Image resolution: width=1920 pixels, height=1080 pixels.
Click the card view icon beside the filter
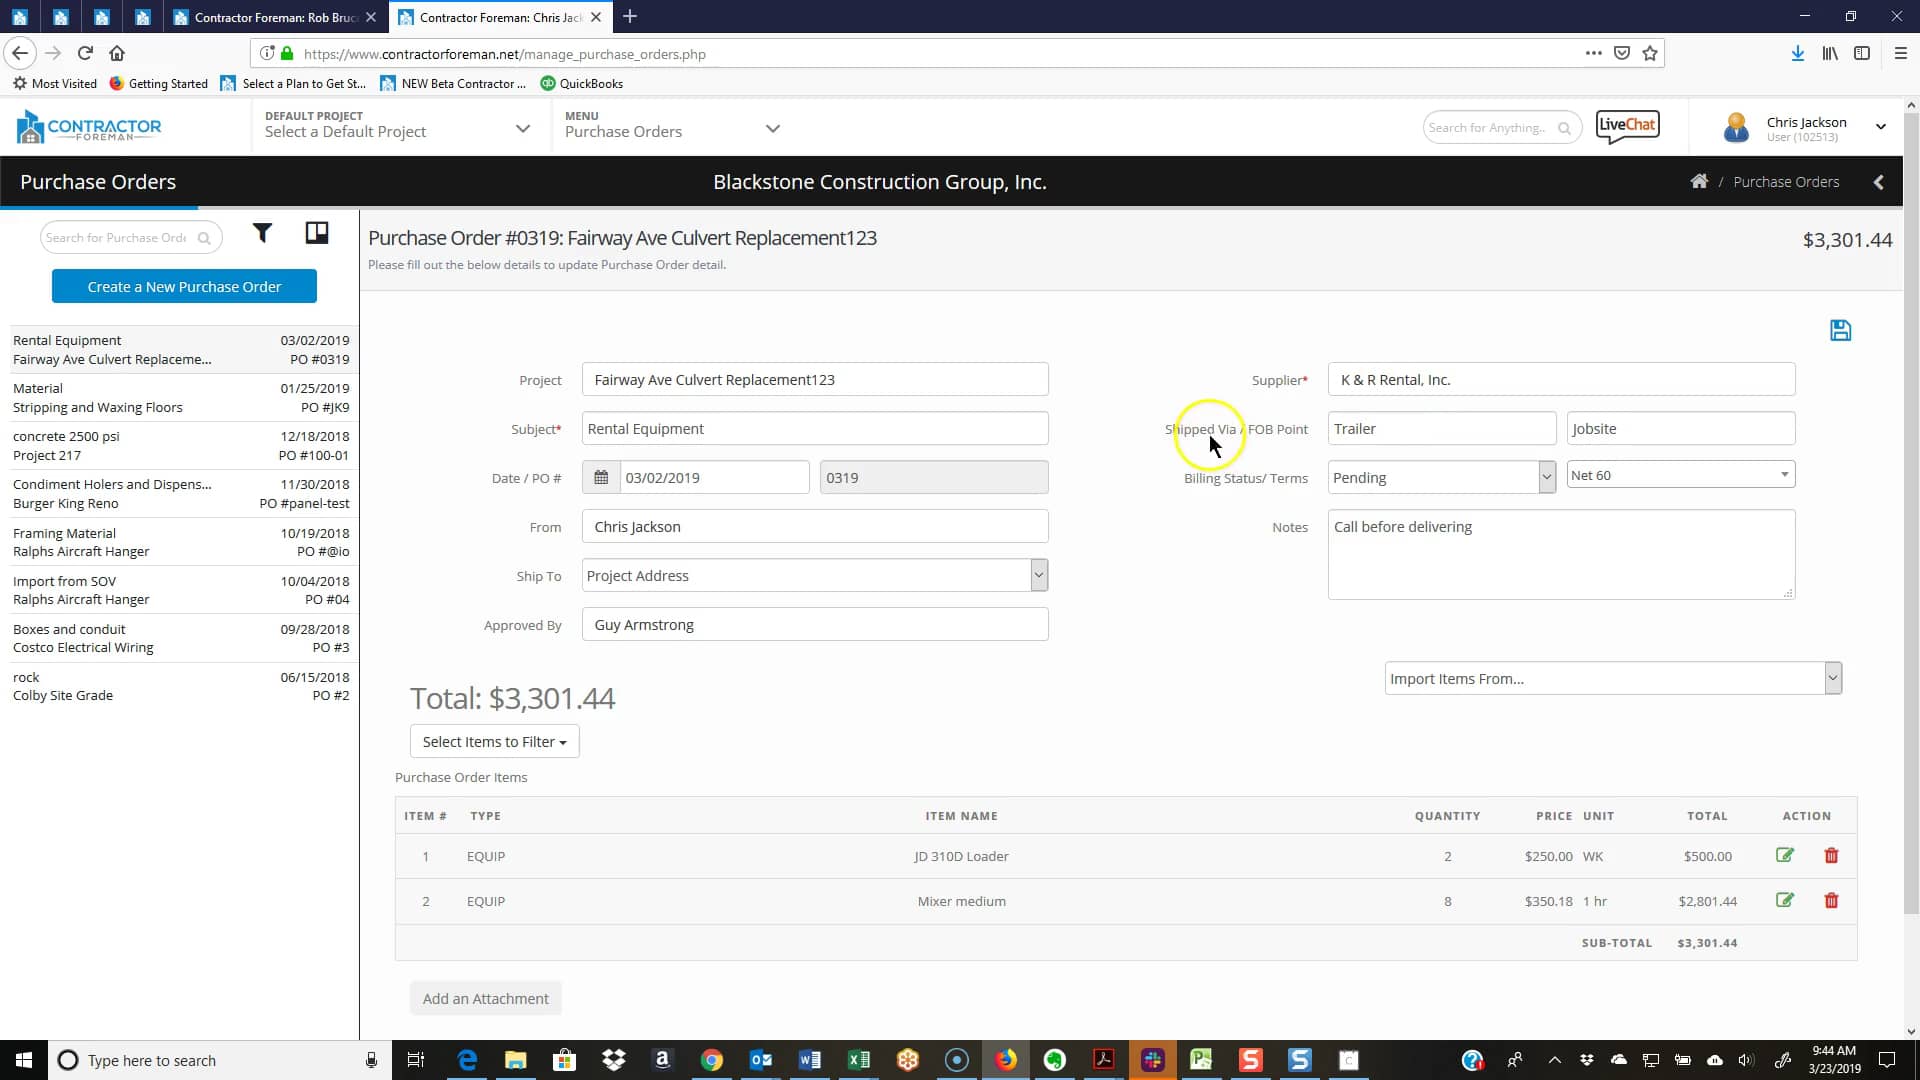[316, 232]
